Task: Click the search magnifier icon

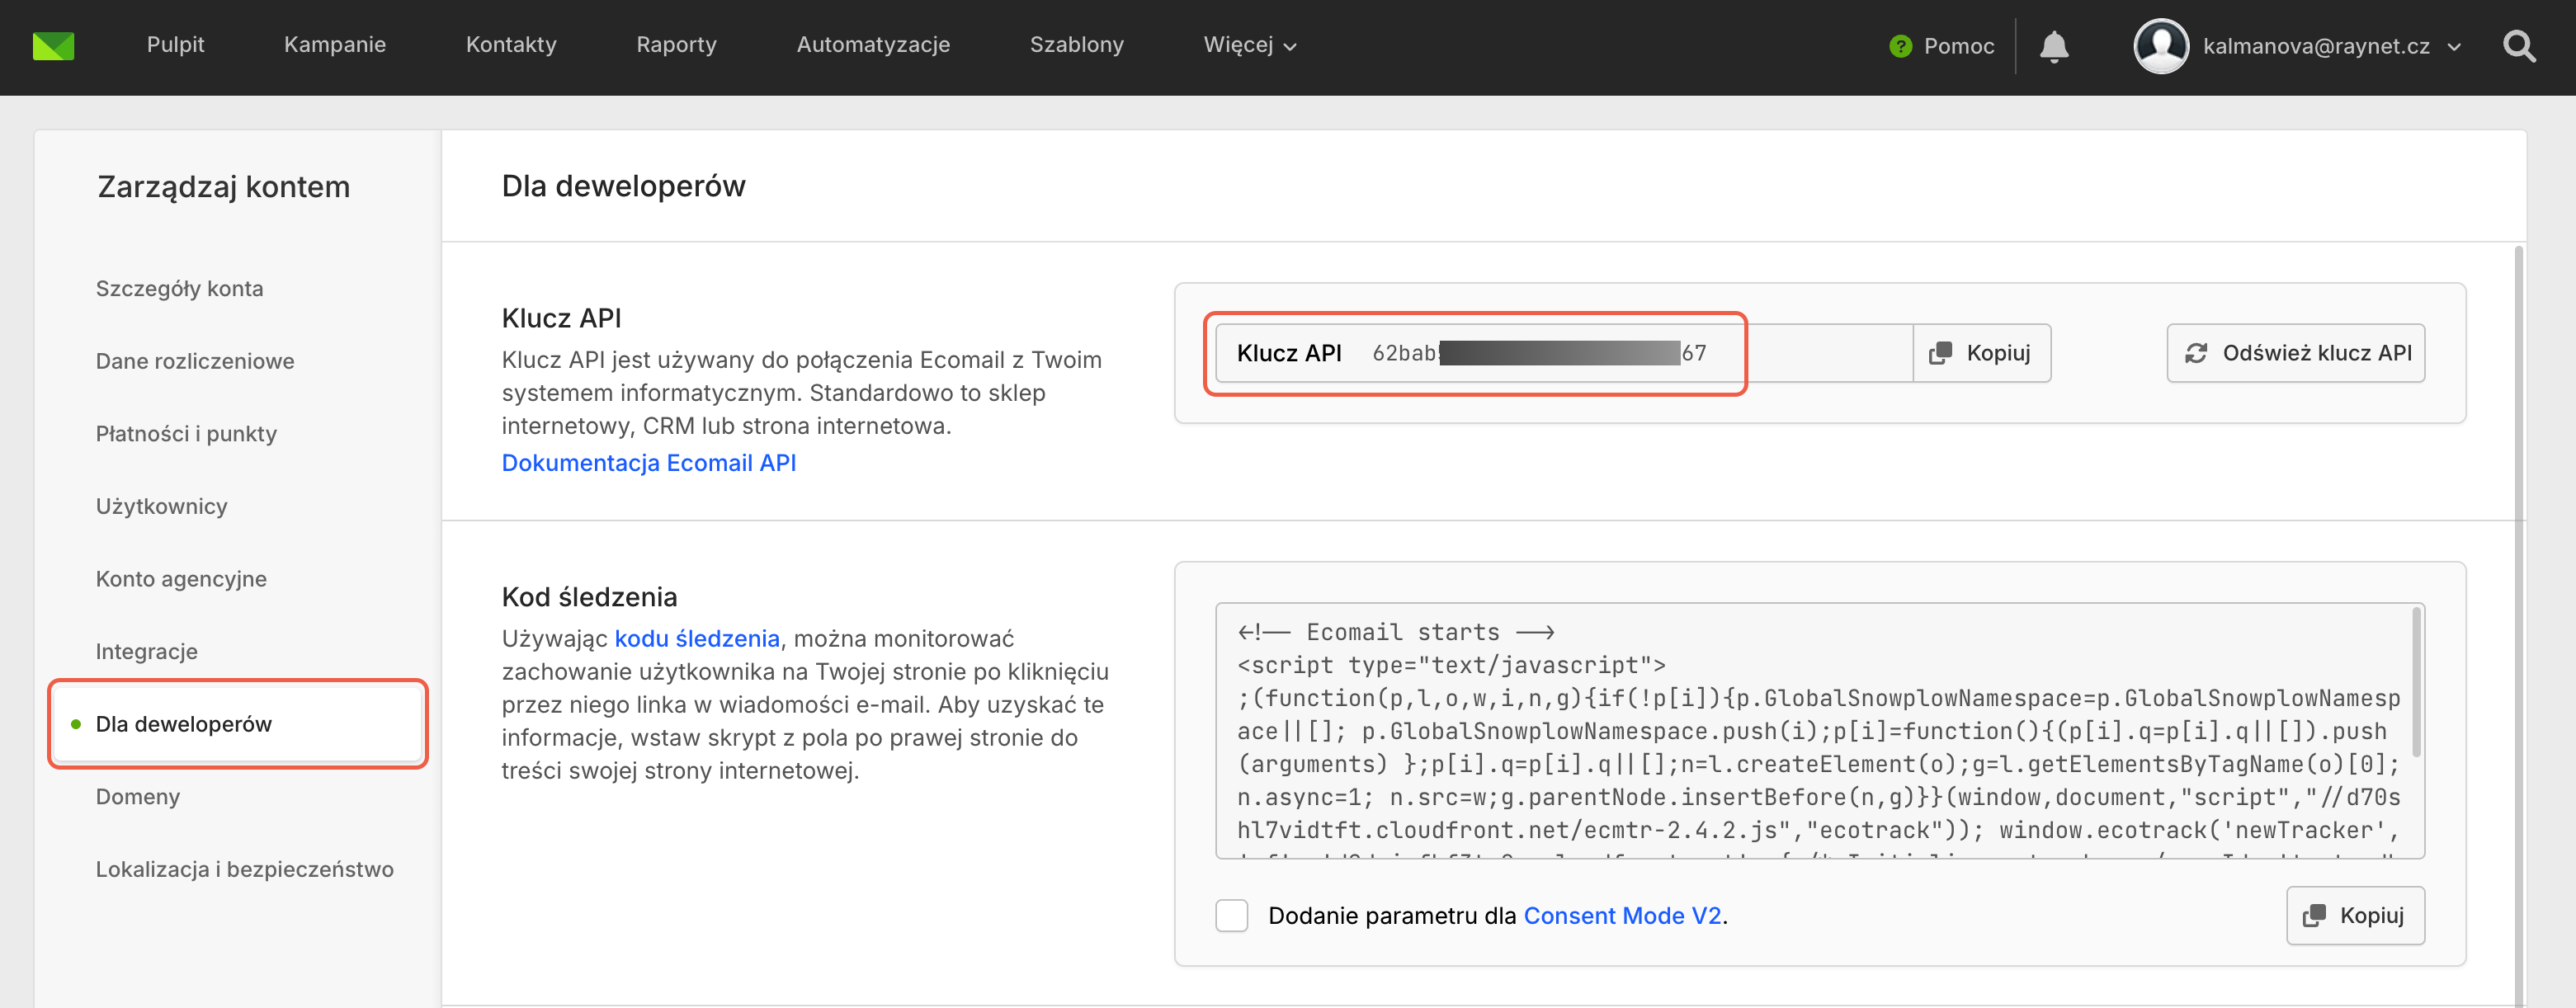Action: [2519, 46]
